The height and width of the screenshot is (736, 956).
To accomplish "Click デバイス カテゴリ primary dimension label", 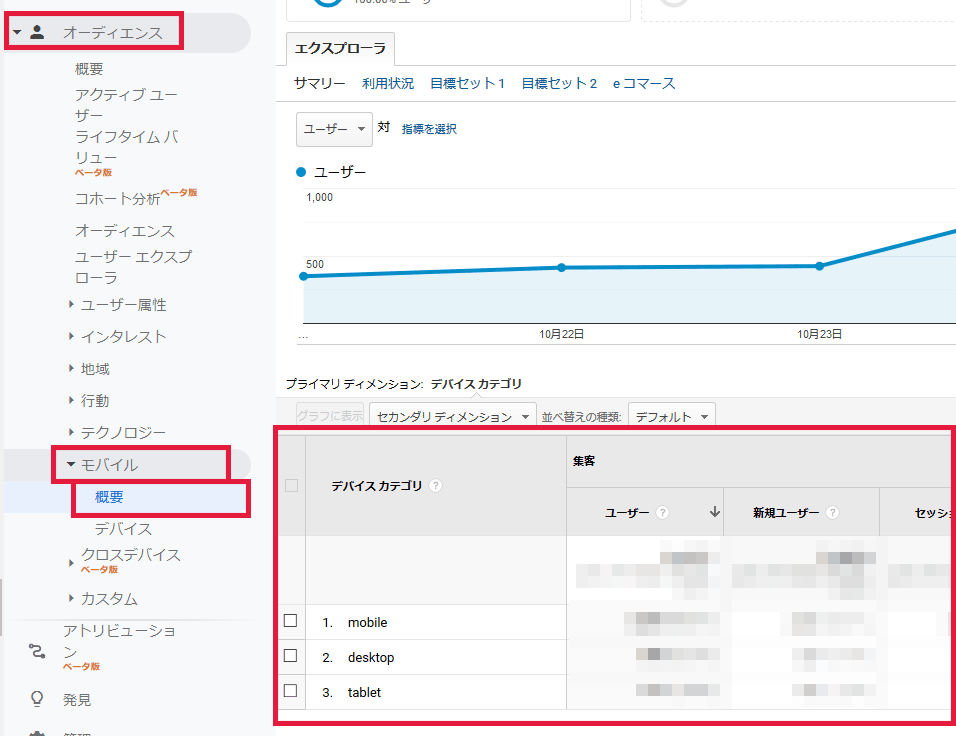I will coord(476,384).
